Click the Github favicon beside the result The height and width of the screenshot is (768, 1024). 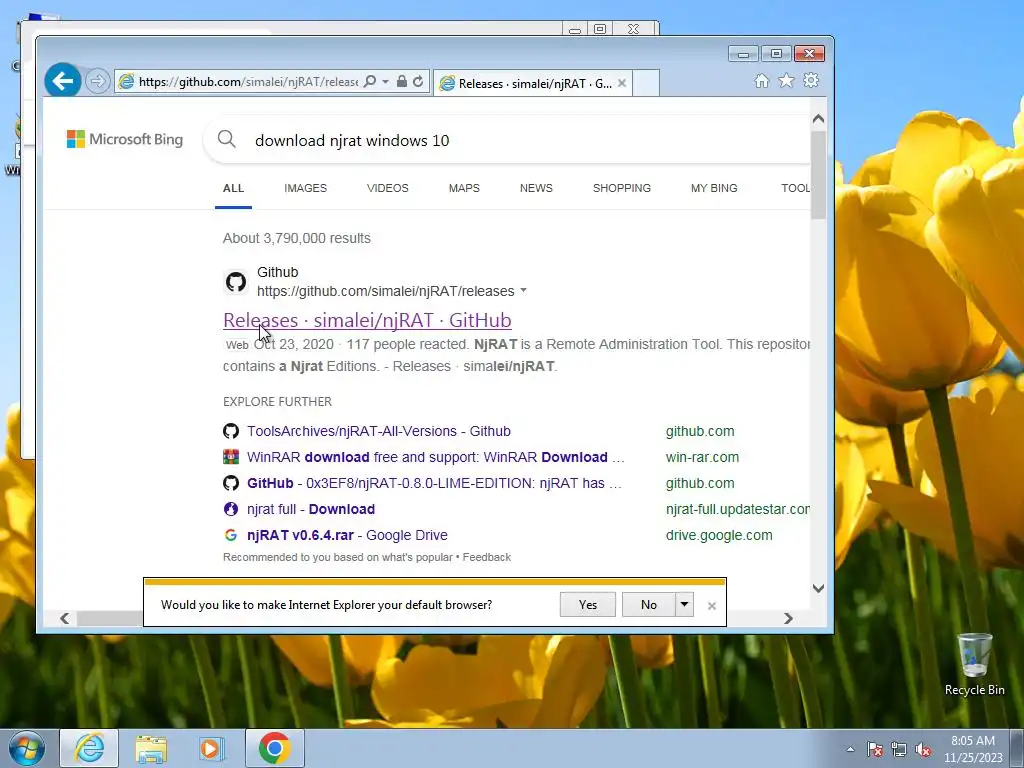point(236,282)
